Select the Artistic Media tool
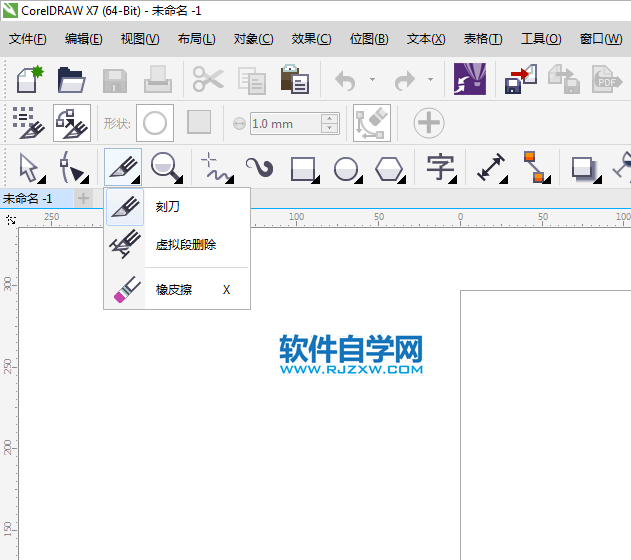 pos(260,167)
